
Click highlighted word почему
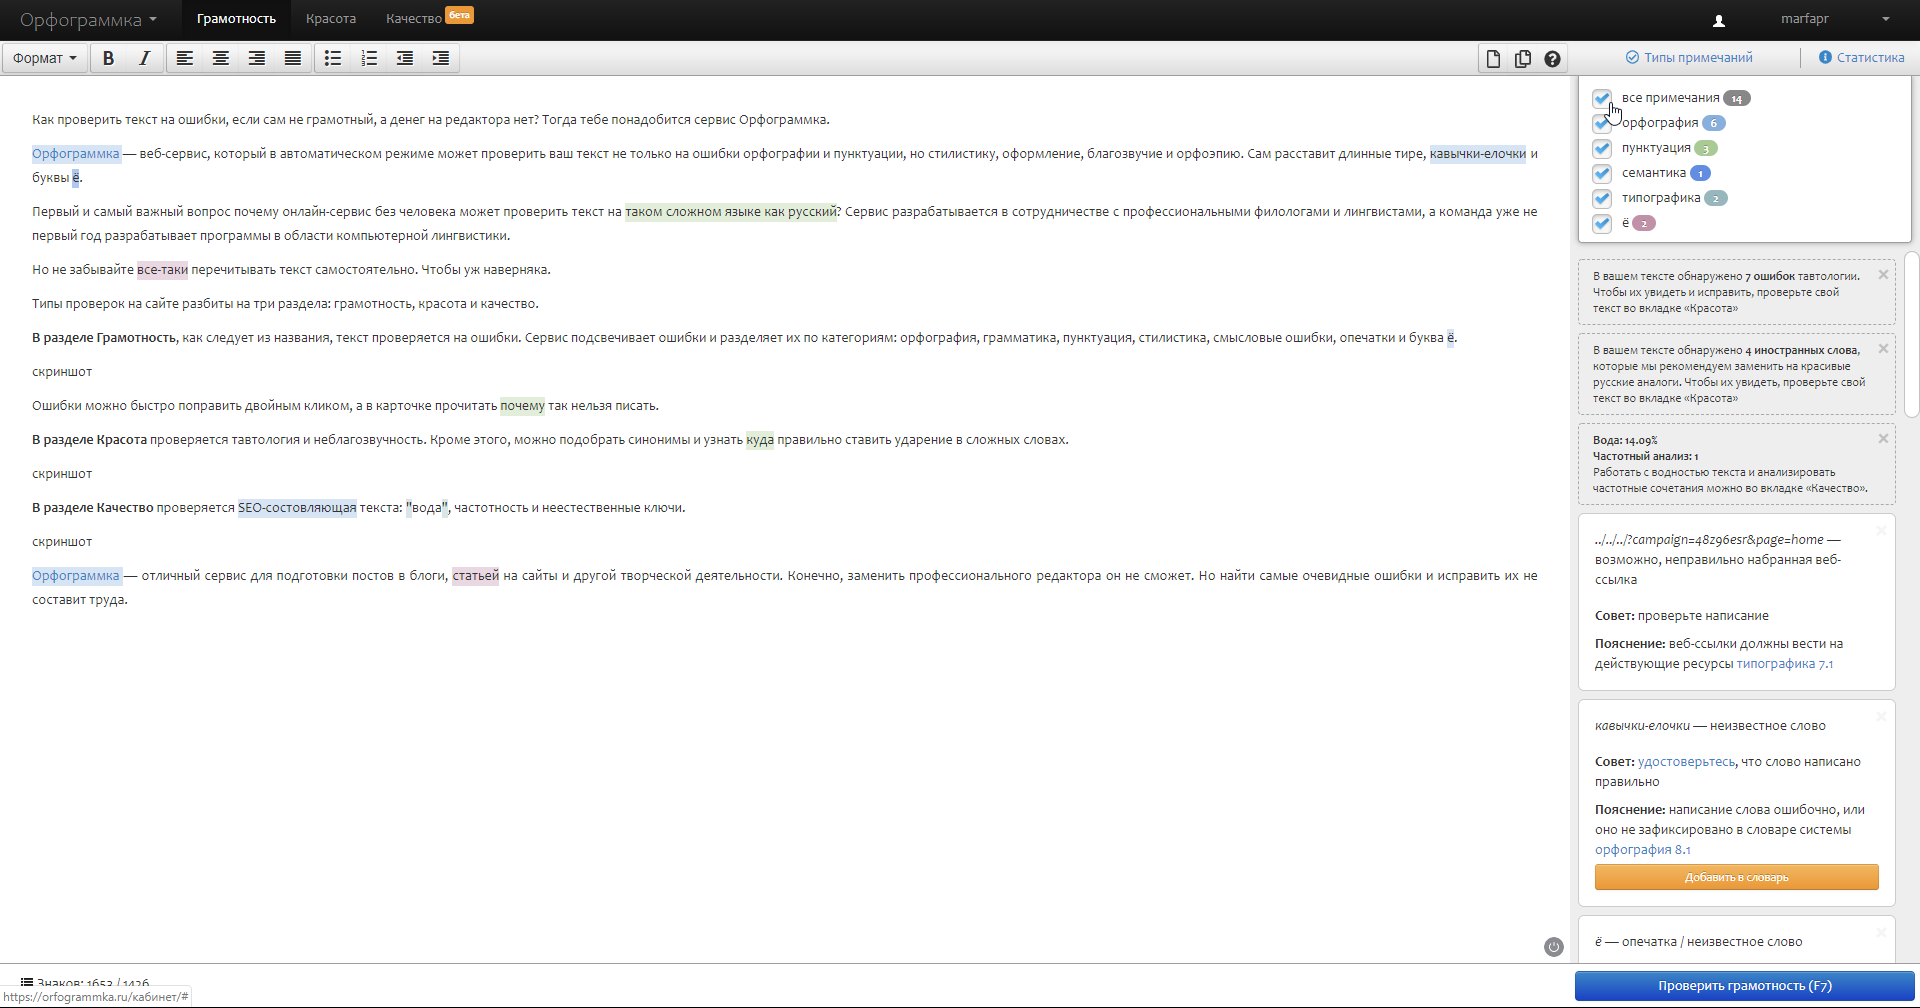523,406
